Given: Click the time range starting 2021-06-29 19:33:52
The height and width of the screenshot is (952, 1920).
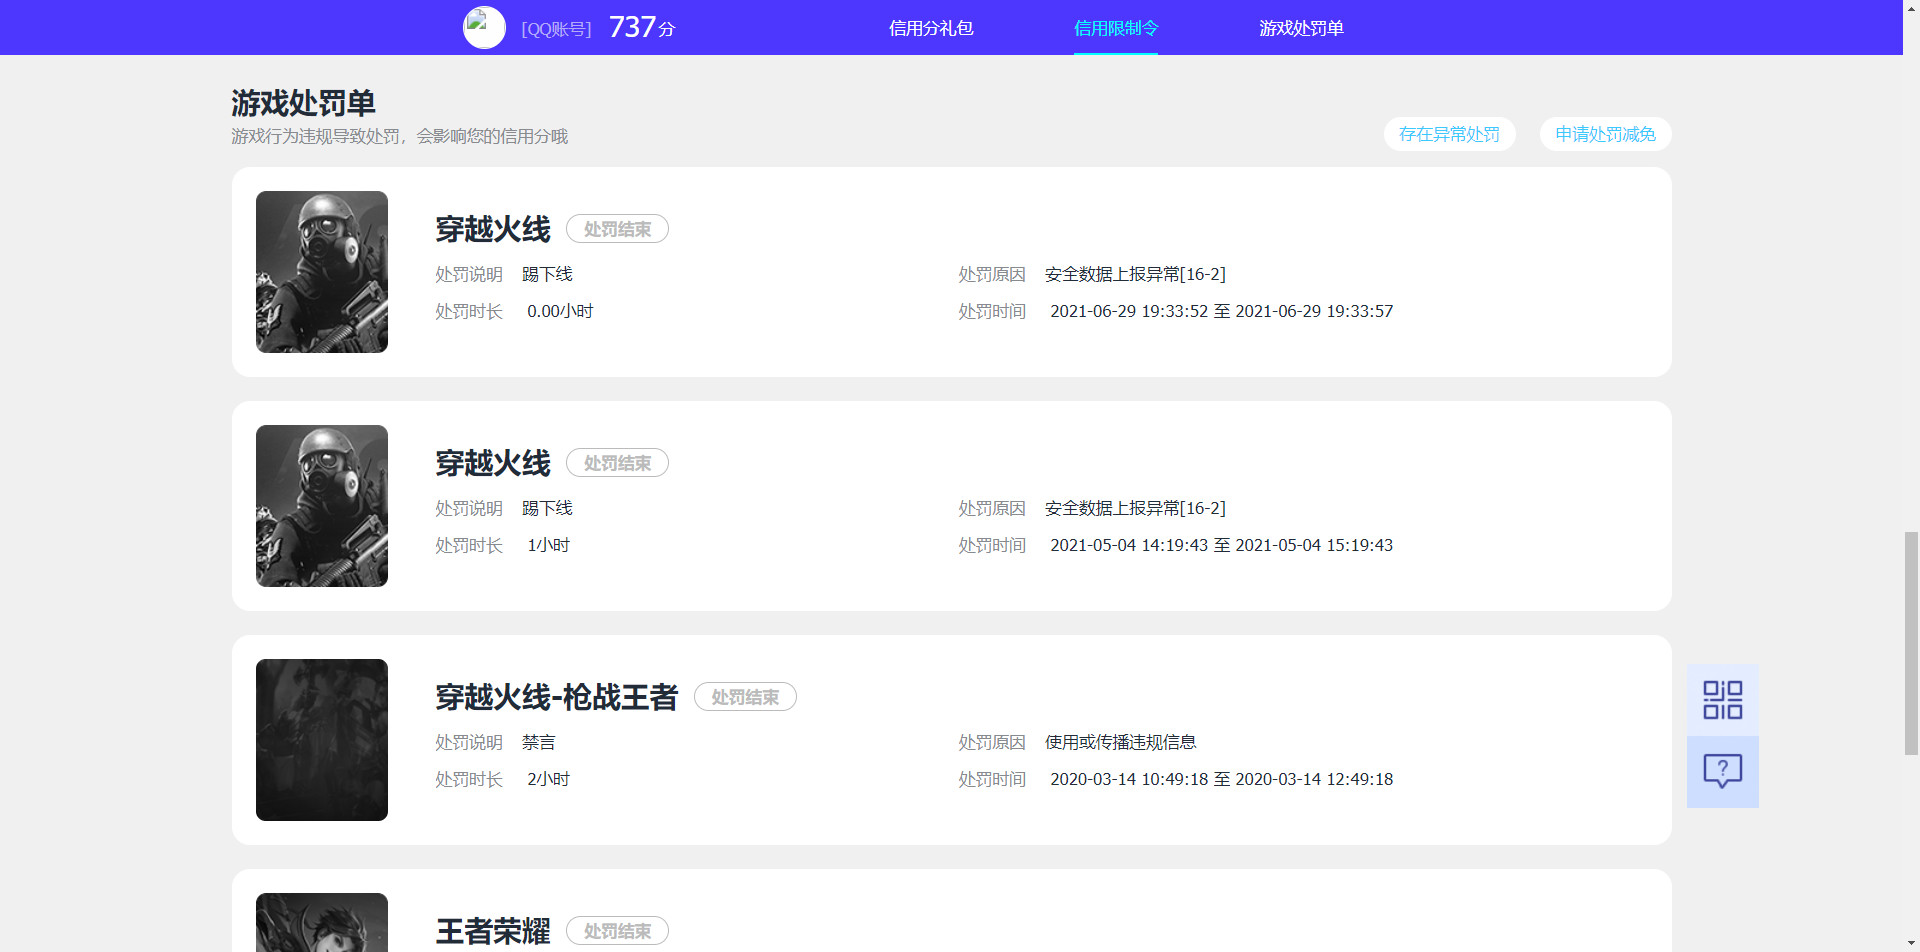Looking at the screenshot, I should click(x=1221, y=311).
